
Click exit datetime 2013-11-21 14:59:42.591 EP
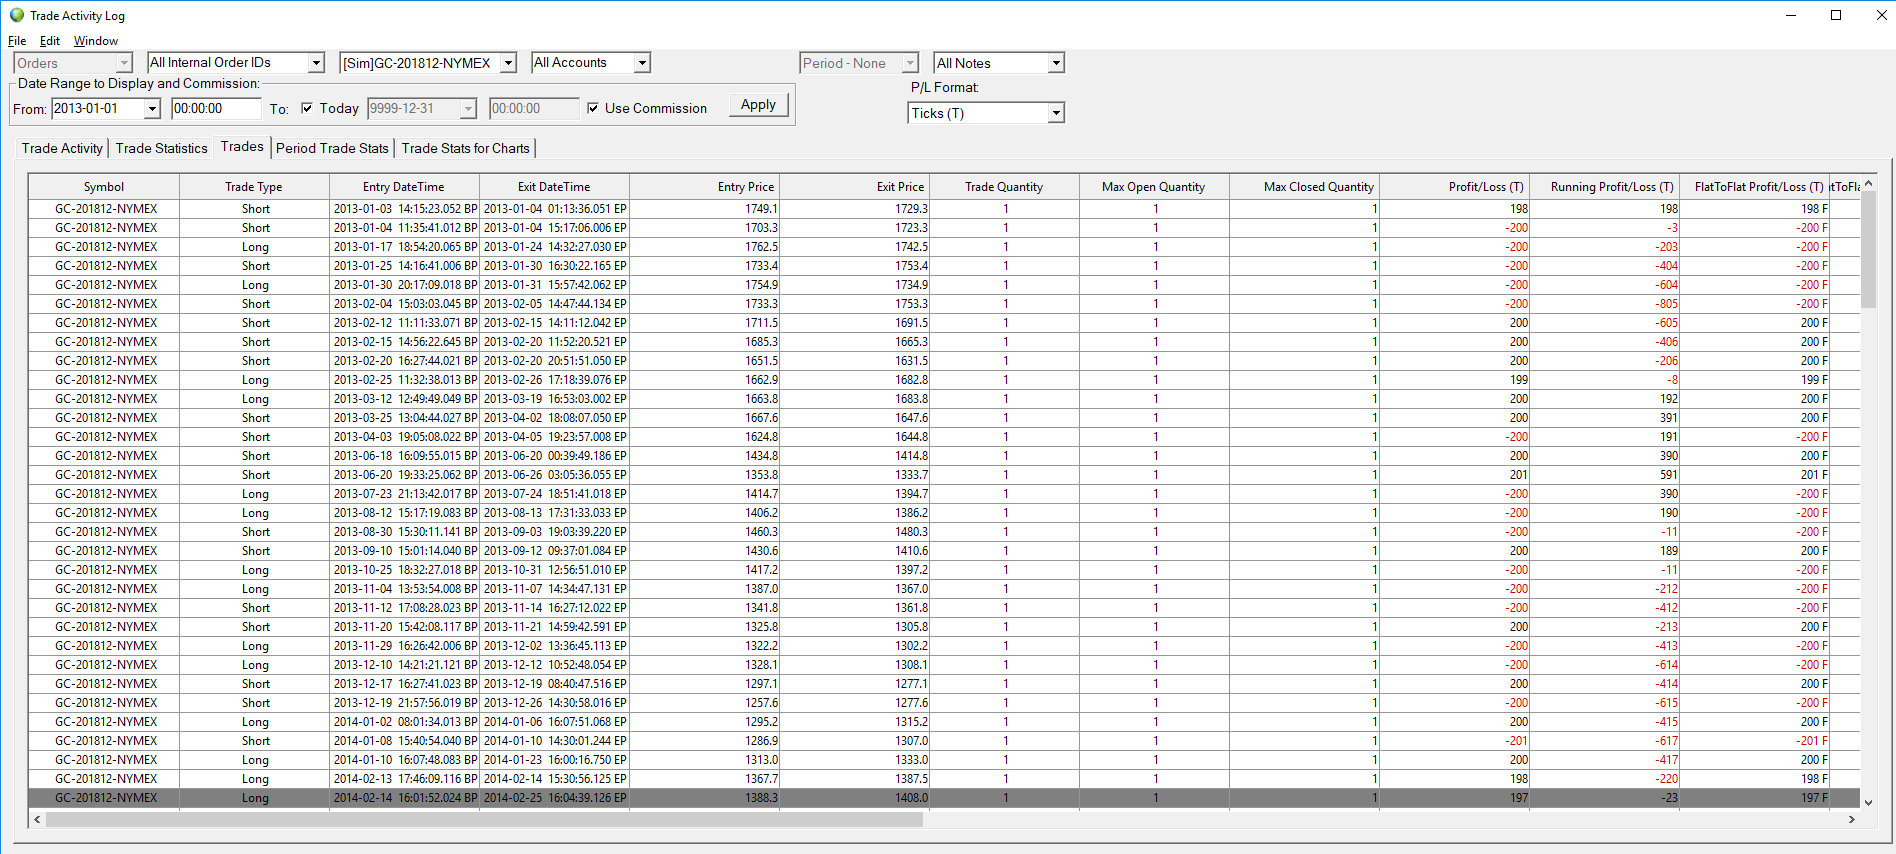554,627
